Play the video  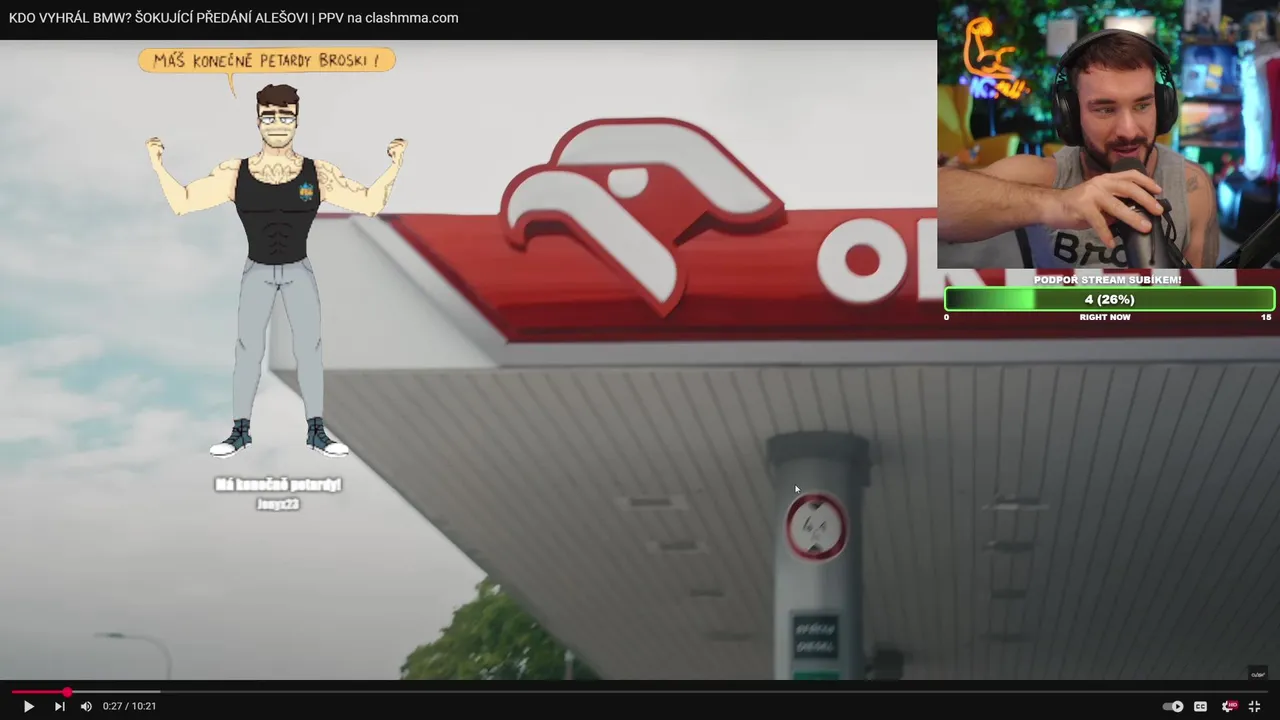click(28, 706)
